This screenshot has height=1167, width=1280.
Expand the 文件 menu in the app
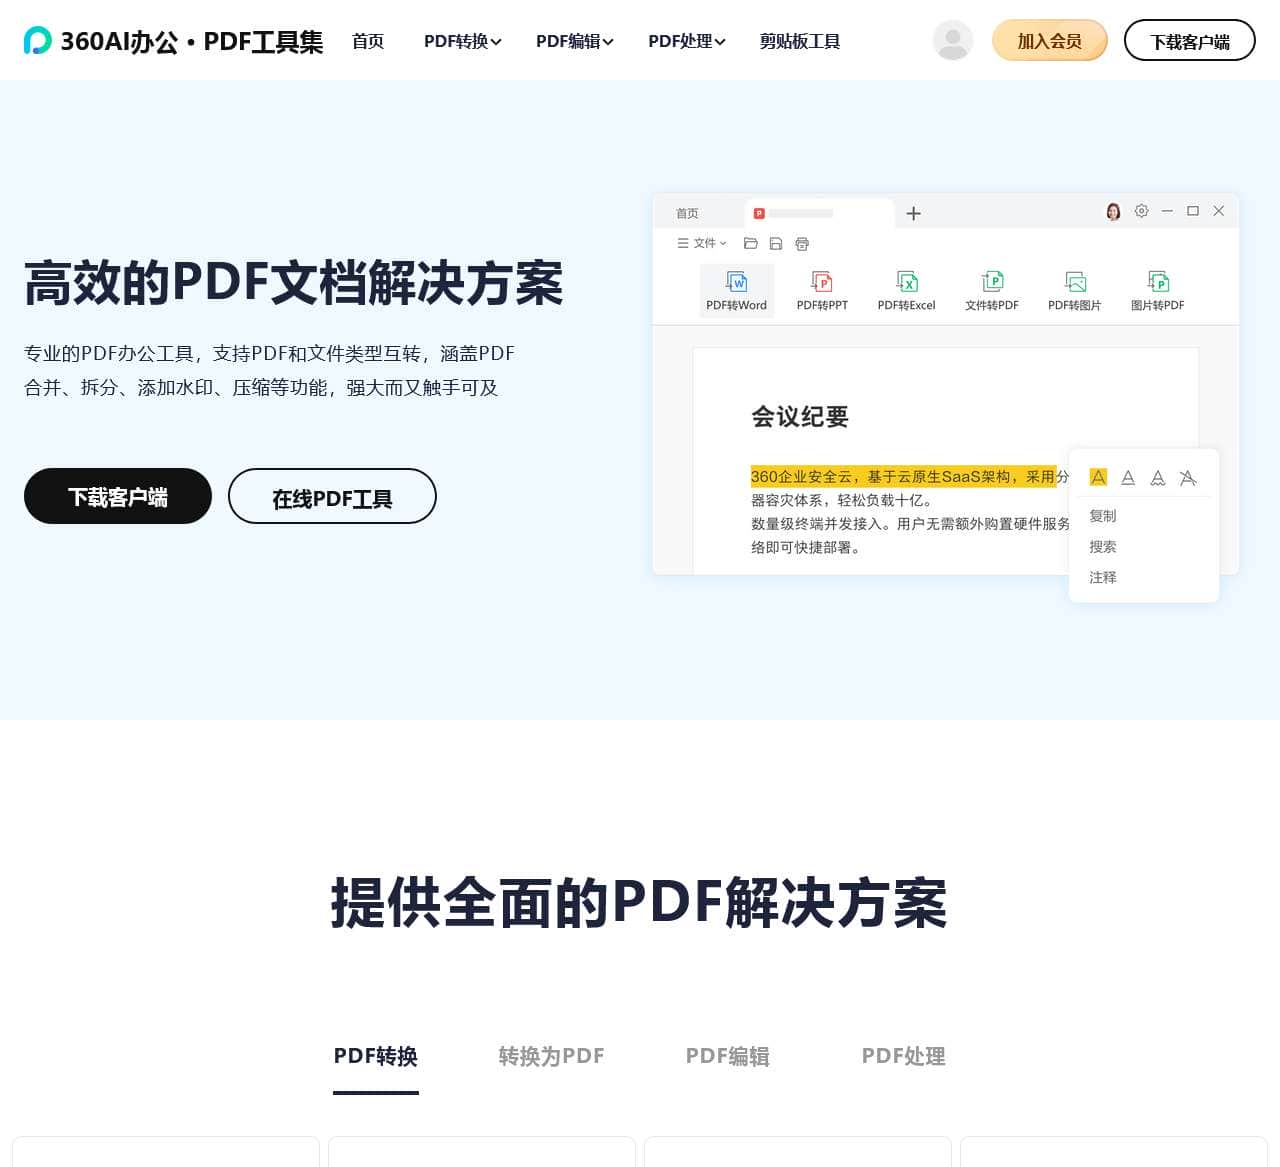click(x=701, y=243)
